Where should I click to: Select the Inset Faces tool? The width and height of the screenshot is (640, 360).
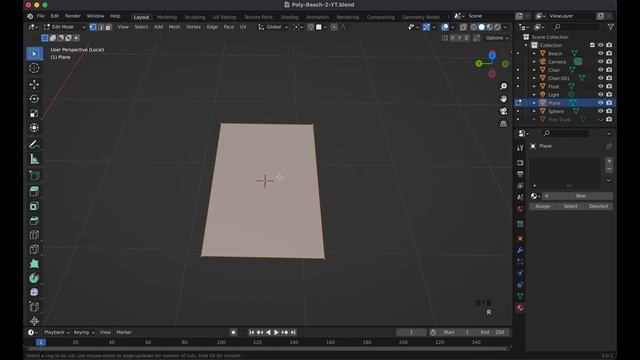point(34,206)
